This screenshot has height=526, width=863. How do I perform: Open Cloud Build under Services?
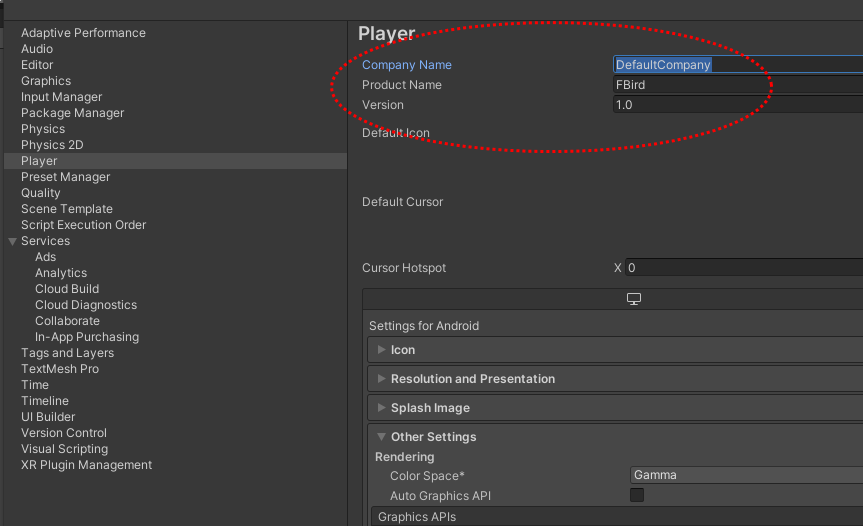(67, 289)
